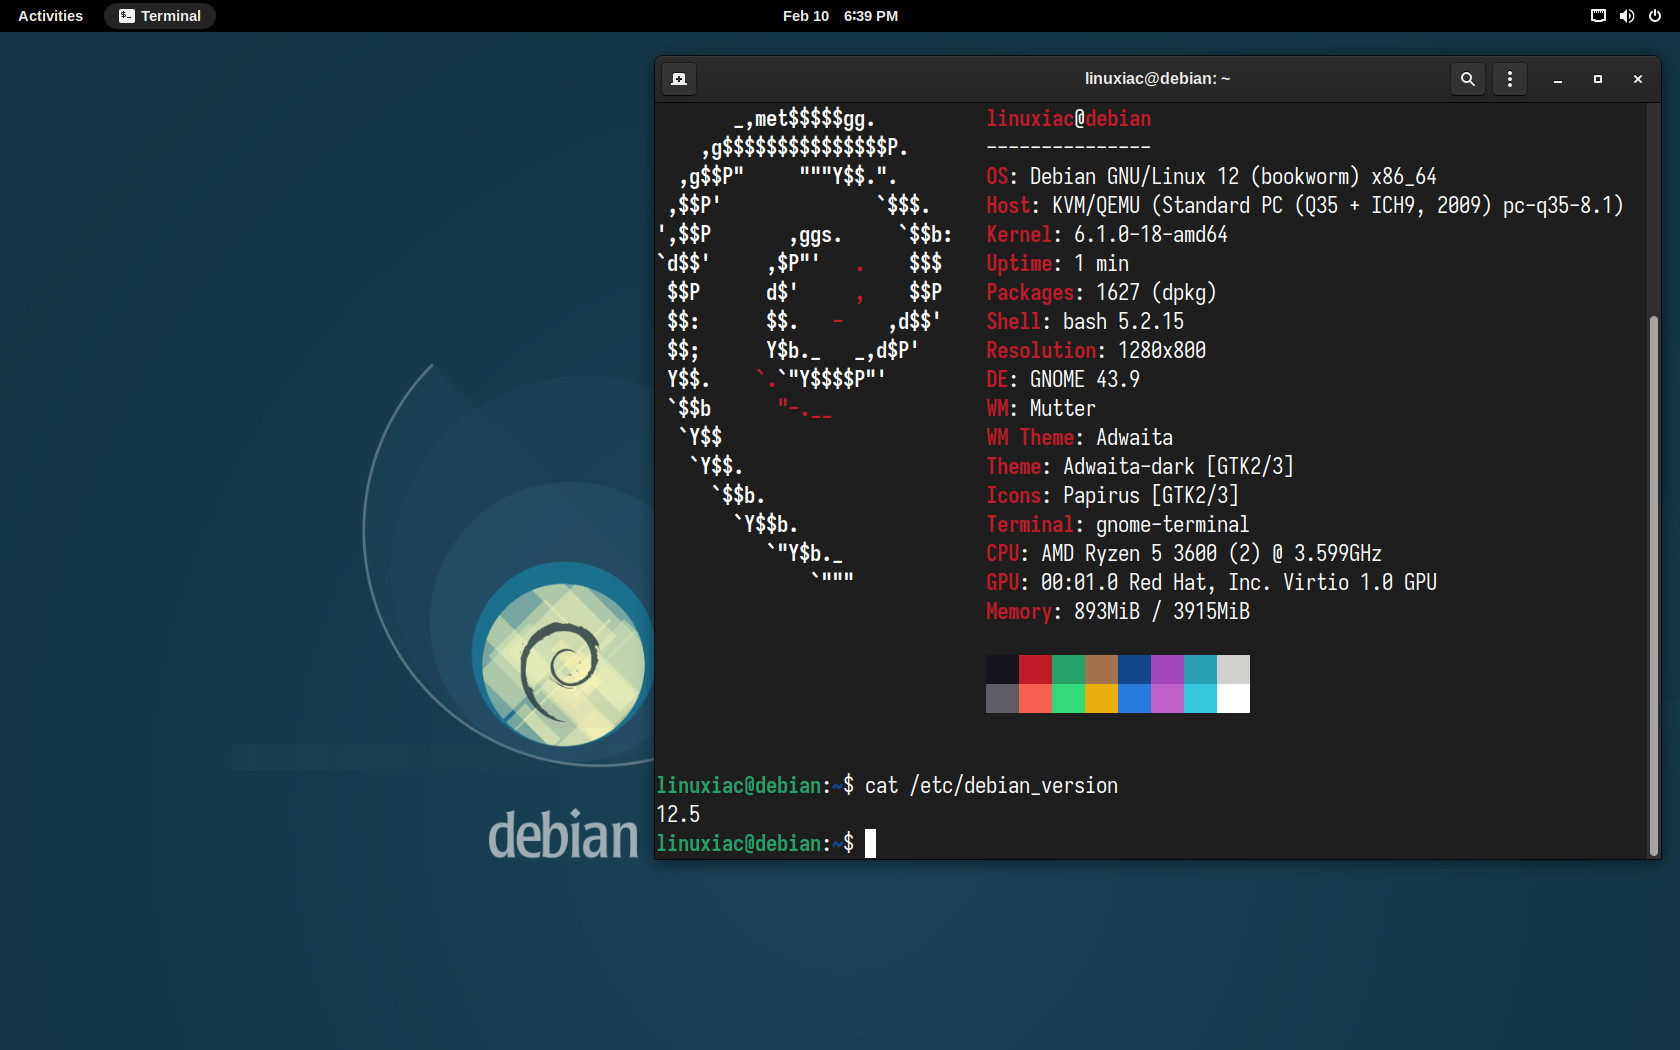Image resolution: width=1680 pixels, height=1050 pixels.
Task: Click the salmon color block in bottom row
Action: (x=1035, y=699)
